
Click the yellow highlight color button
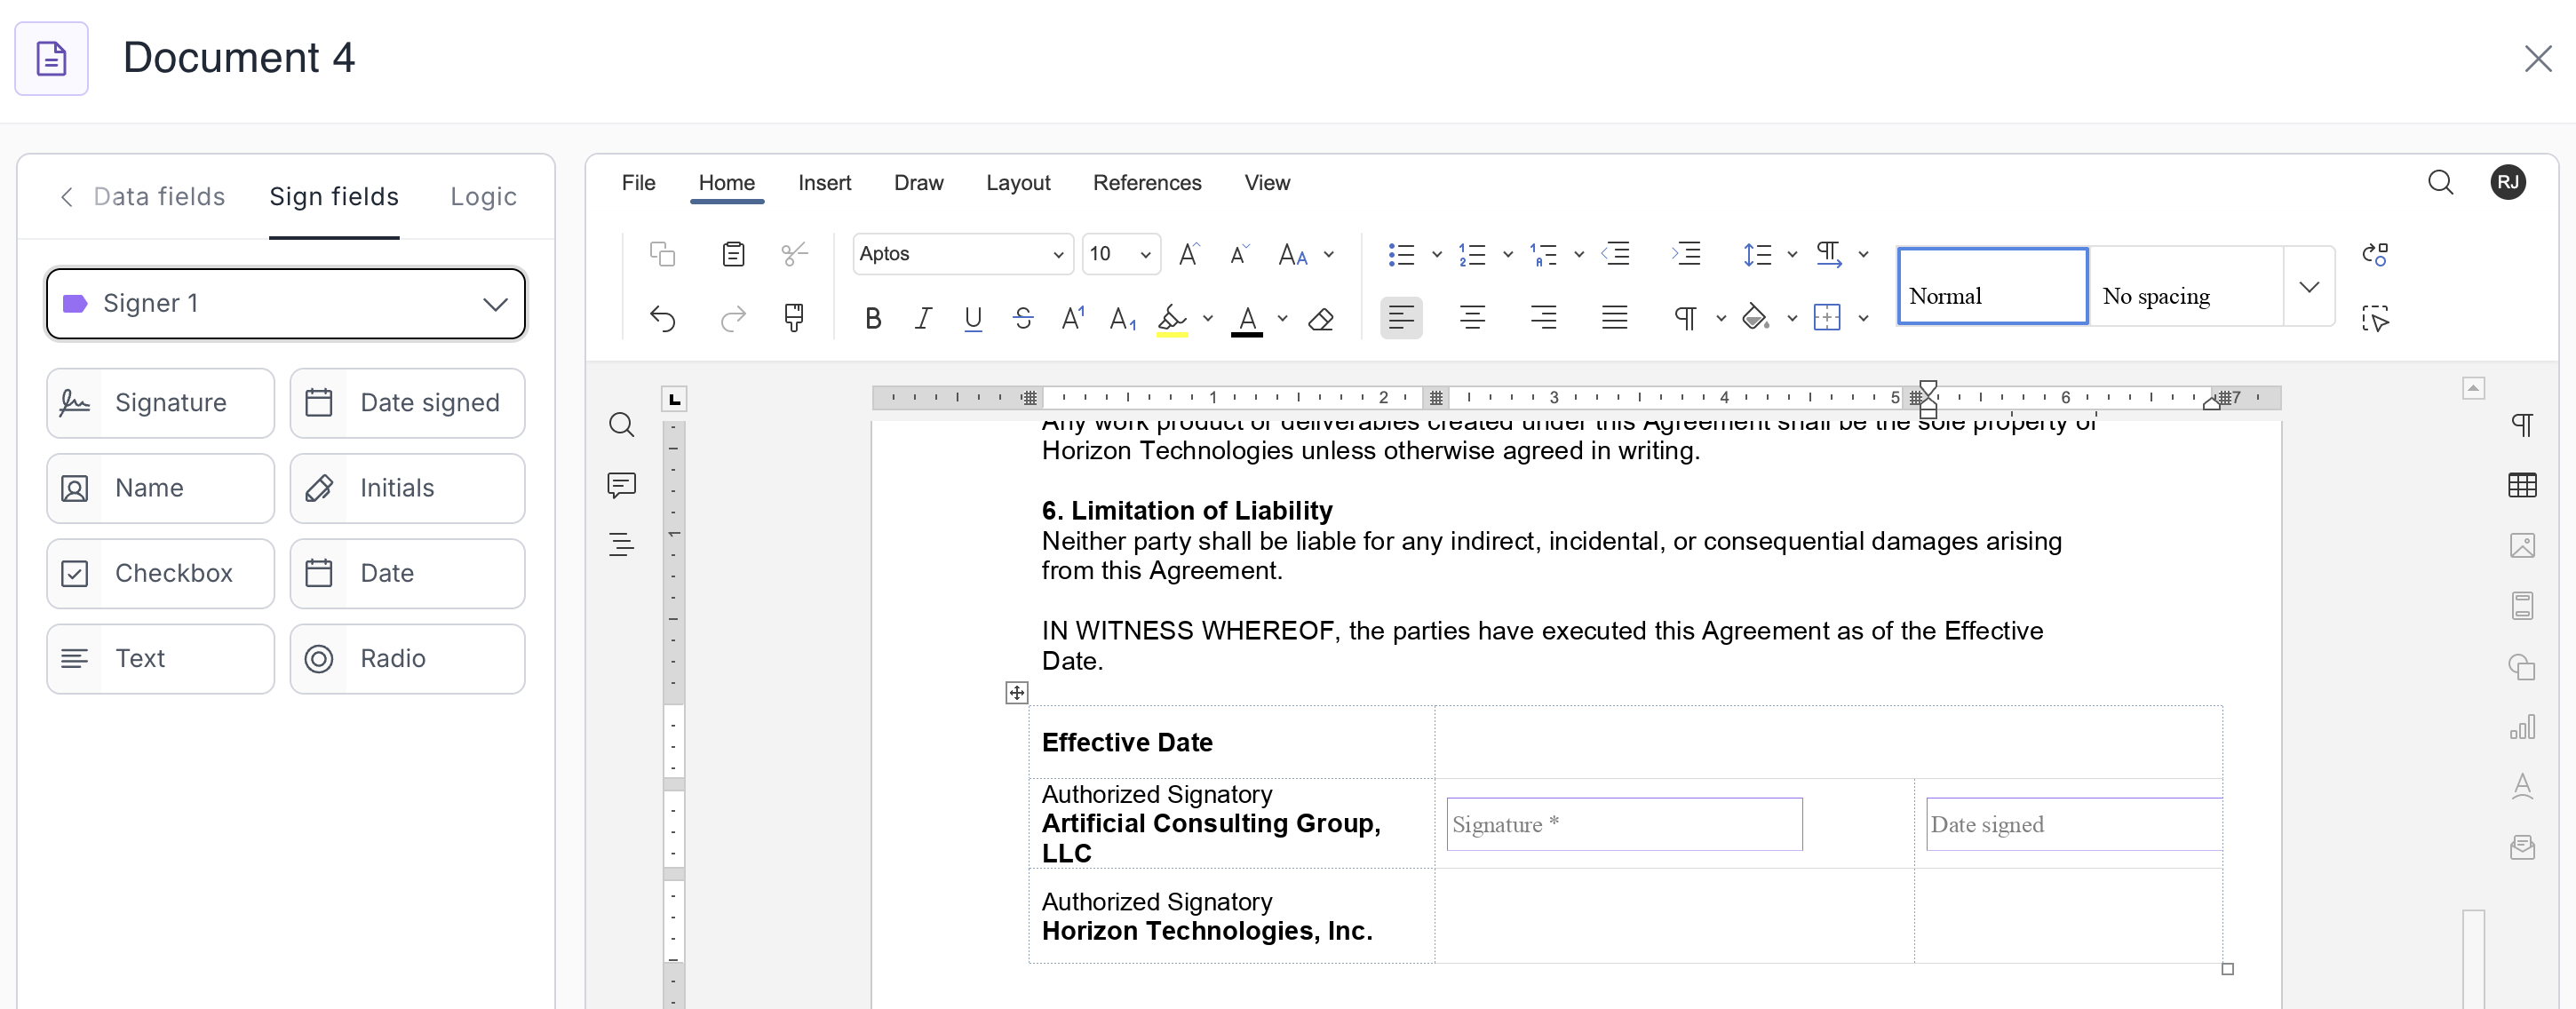click(x=1171, y=318)
